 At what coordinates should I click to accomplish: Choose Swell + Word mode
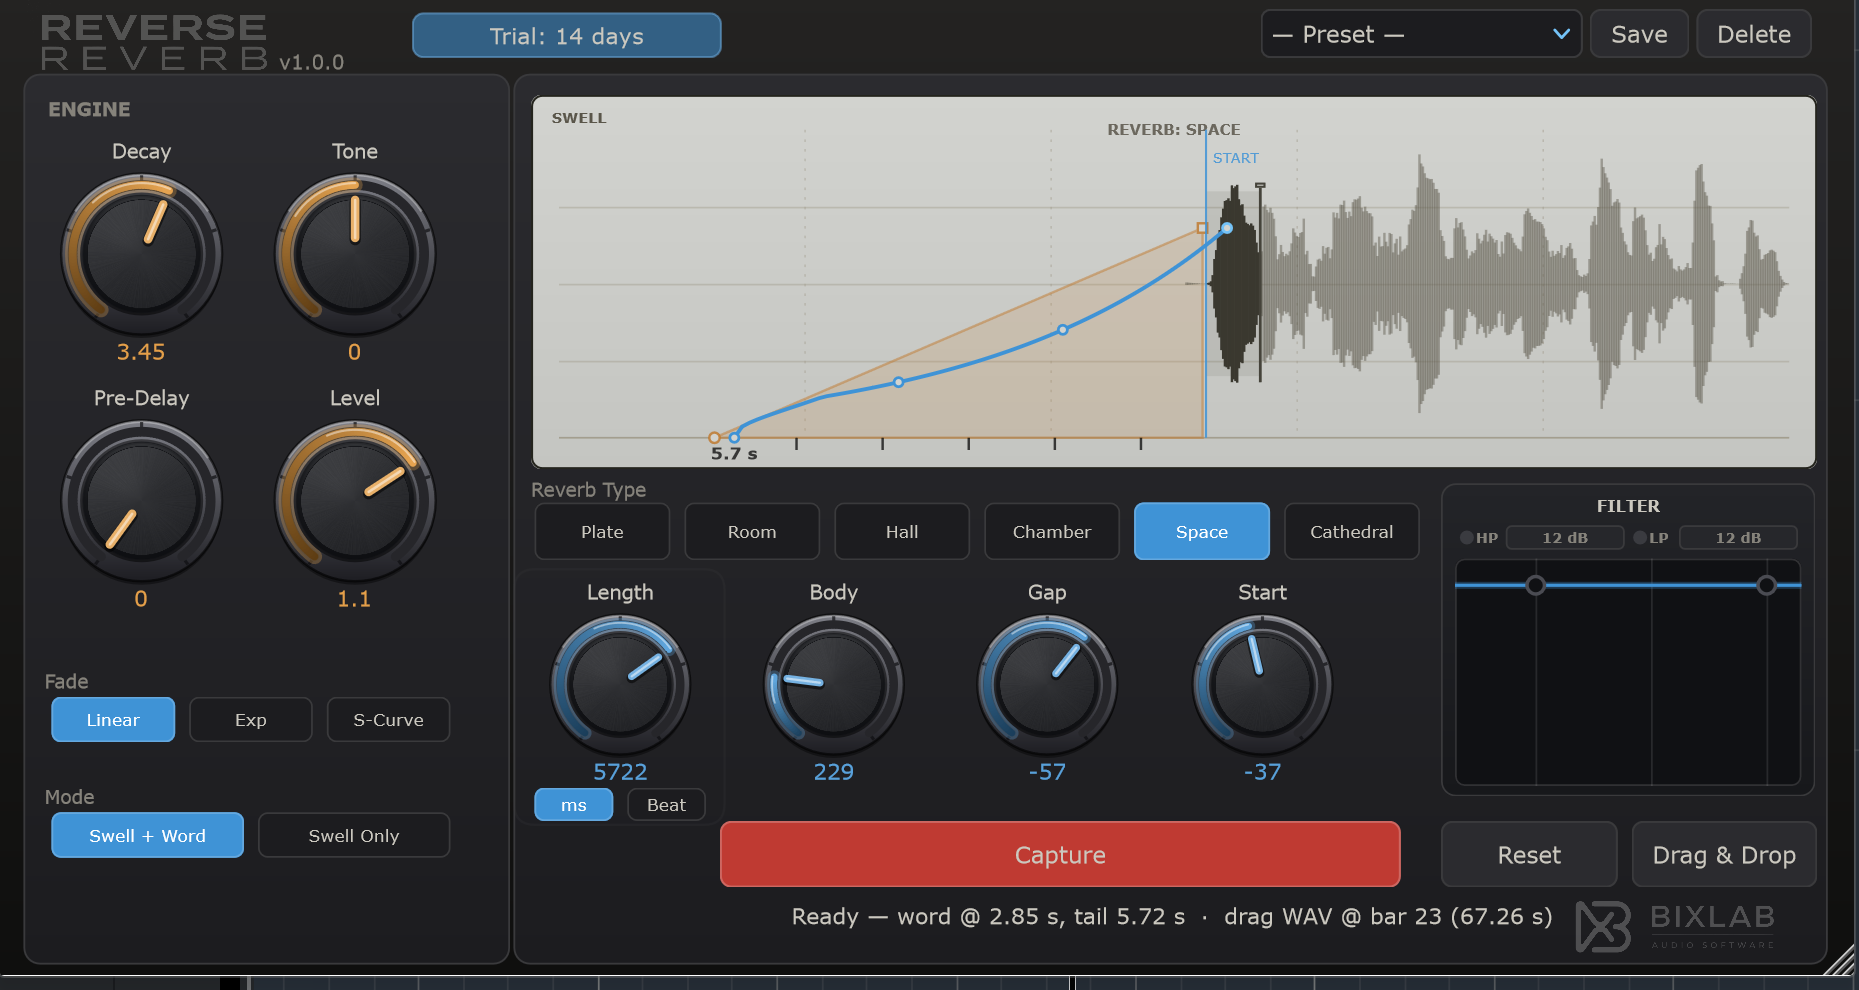coord(147,835)
